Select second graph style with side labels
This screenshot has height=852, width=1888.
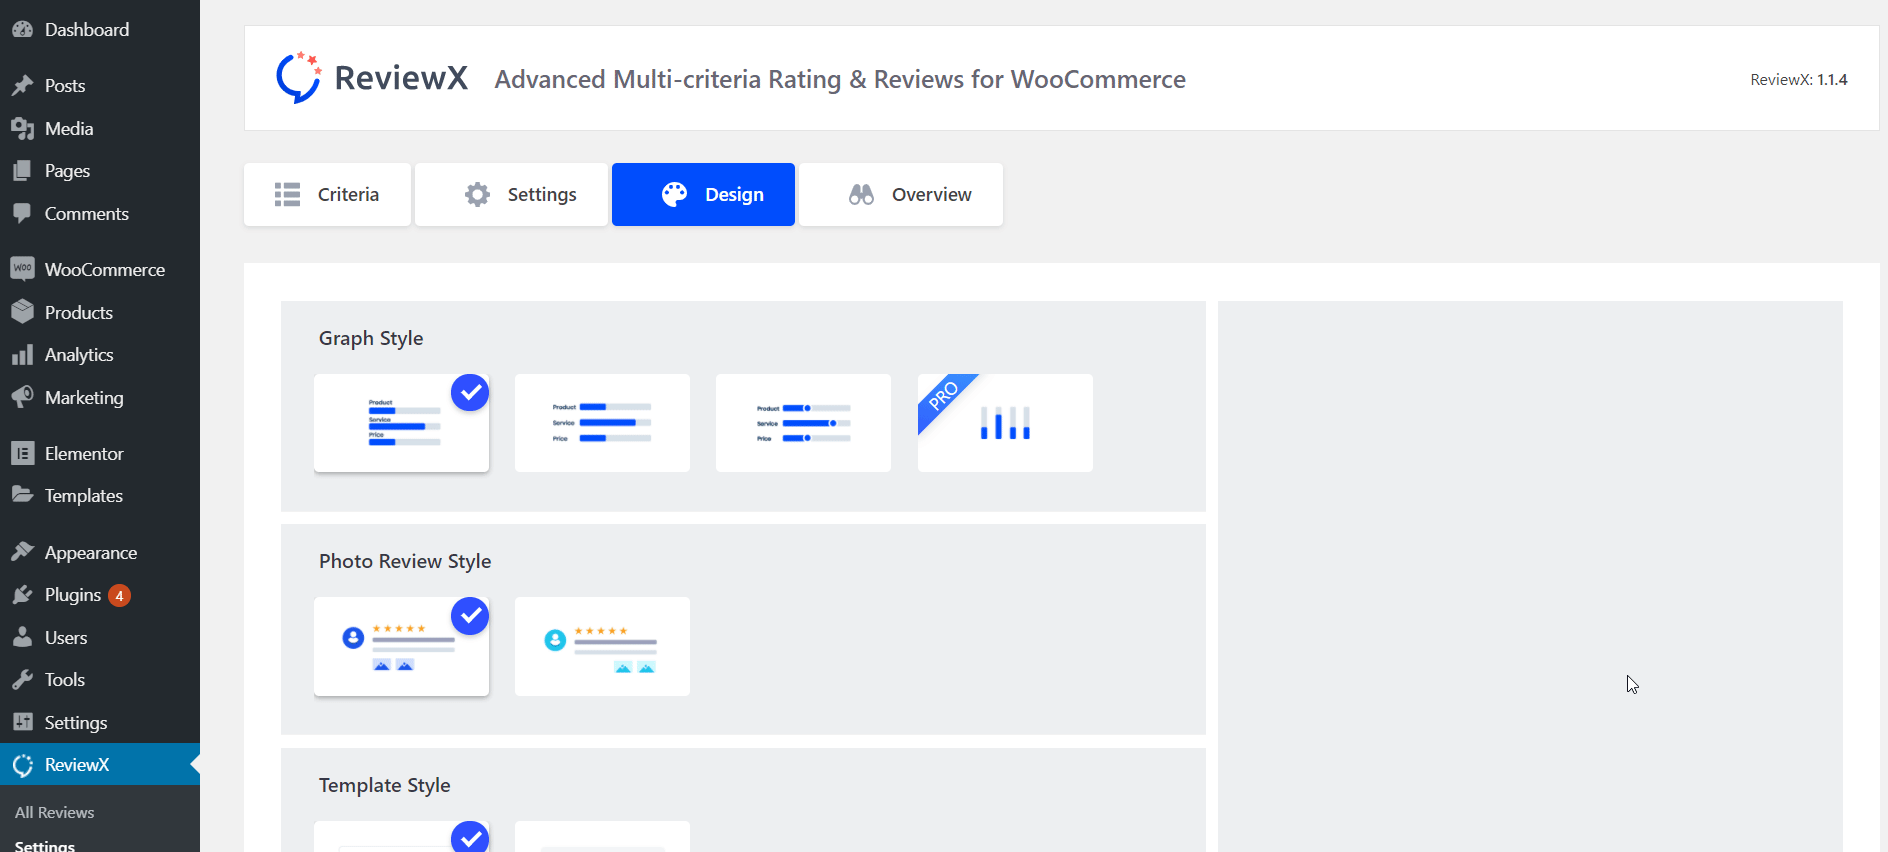coord(602,423)
